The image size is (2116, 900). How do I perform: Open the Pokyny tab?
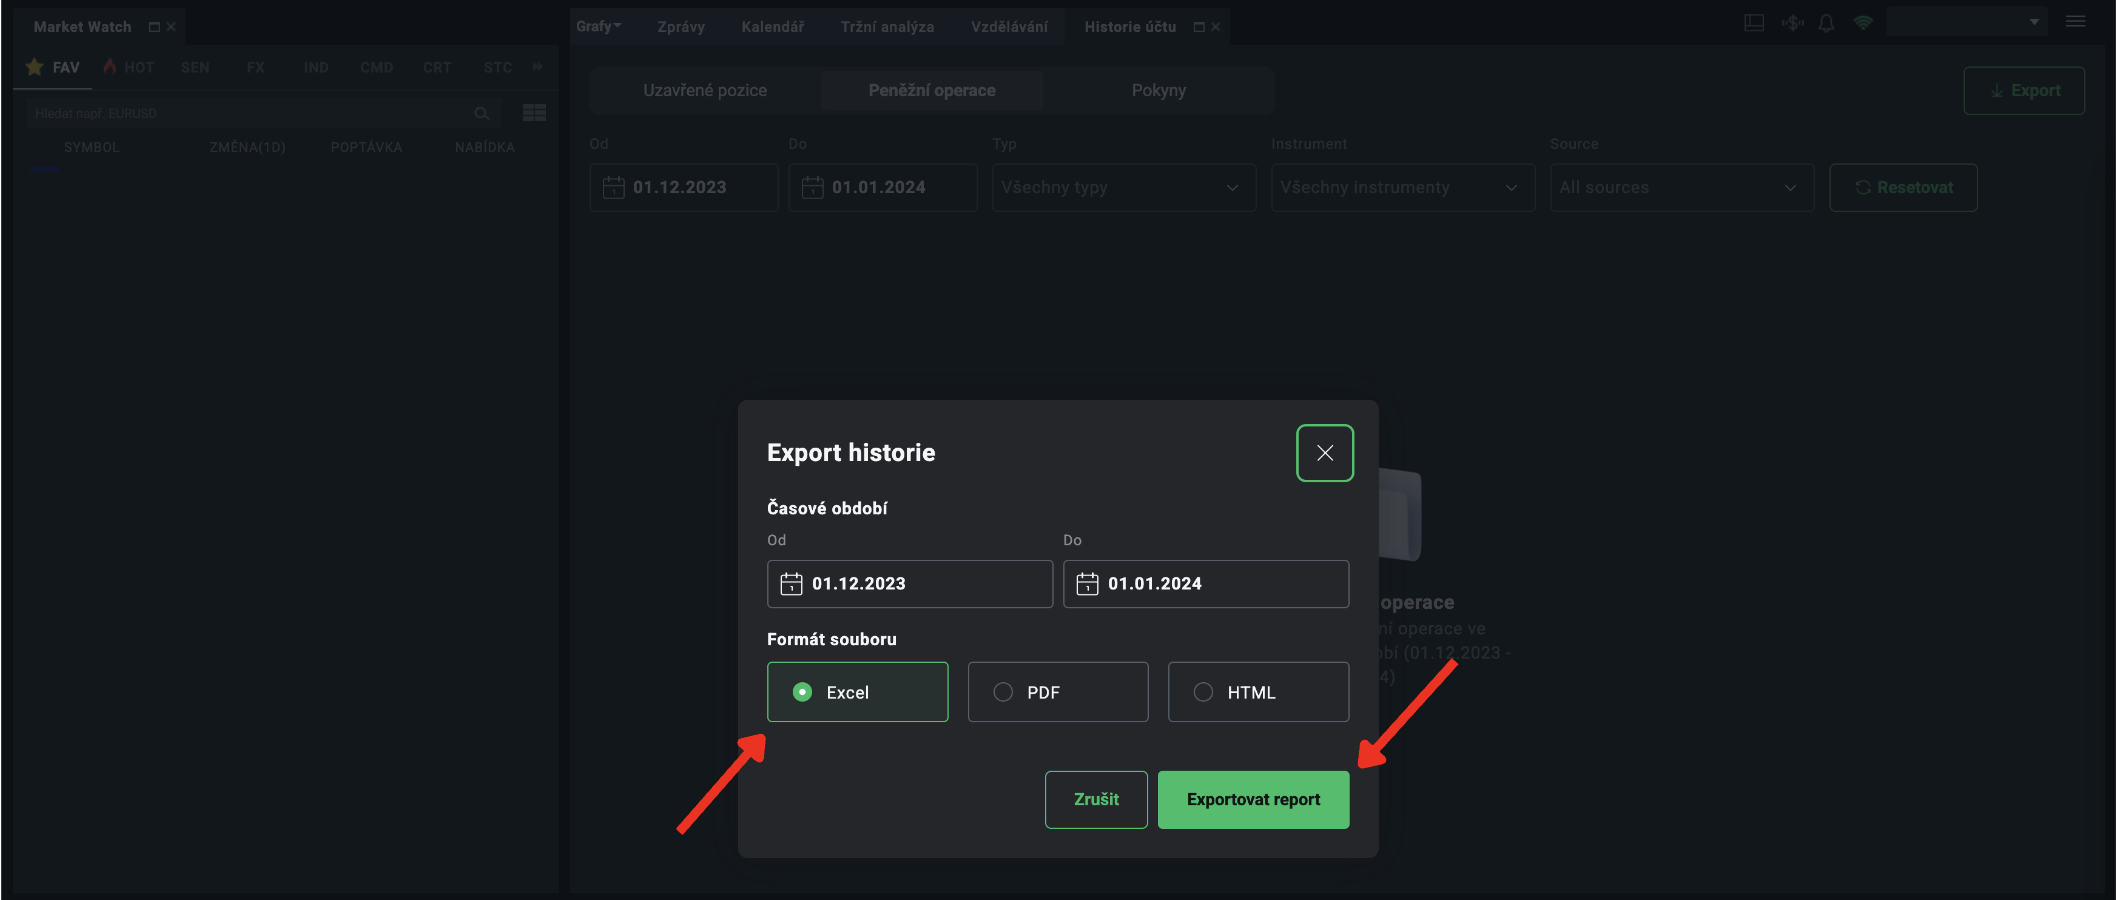[1158, 91]
